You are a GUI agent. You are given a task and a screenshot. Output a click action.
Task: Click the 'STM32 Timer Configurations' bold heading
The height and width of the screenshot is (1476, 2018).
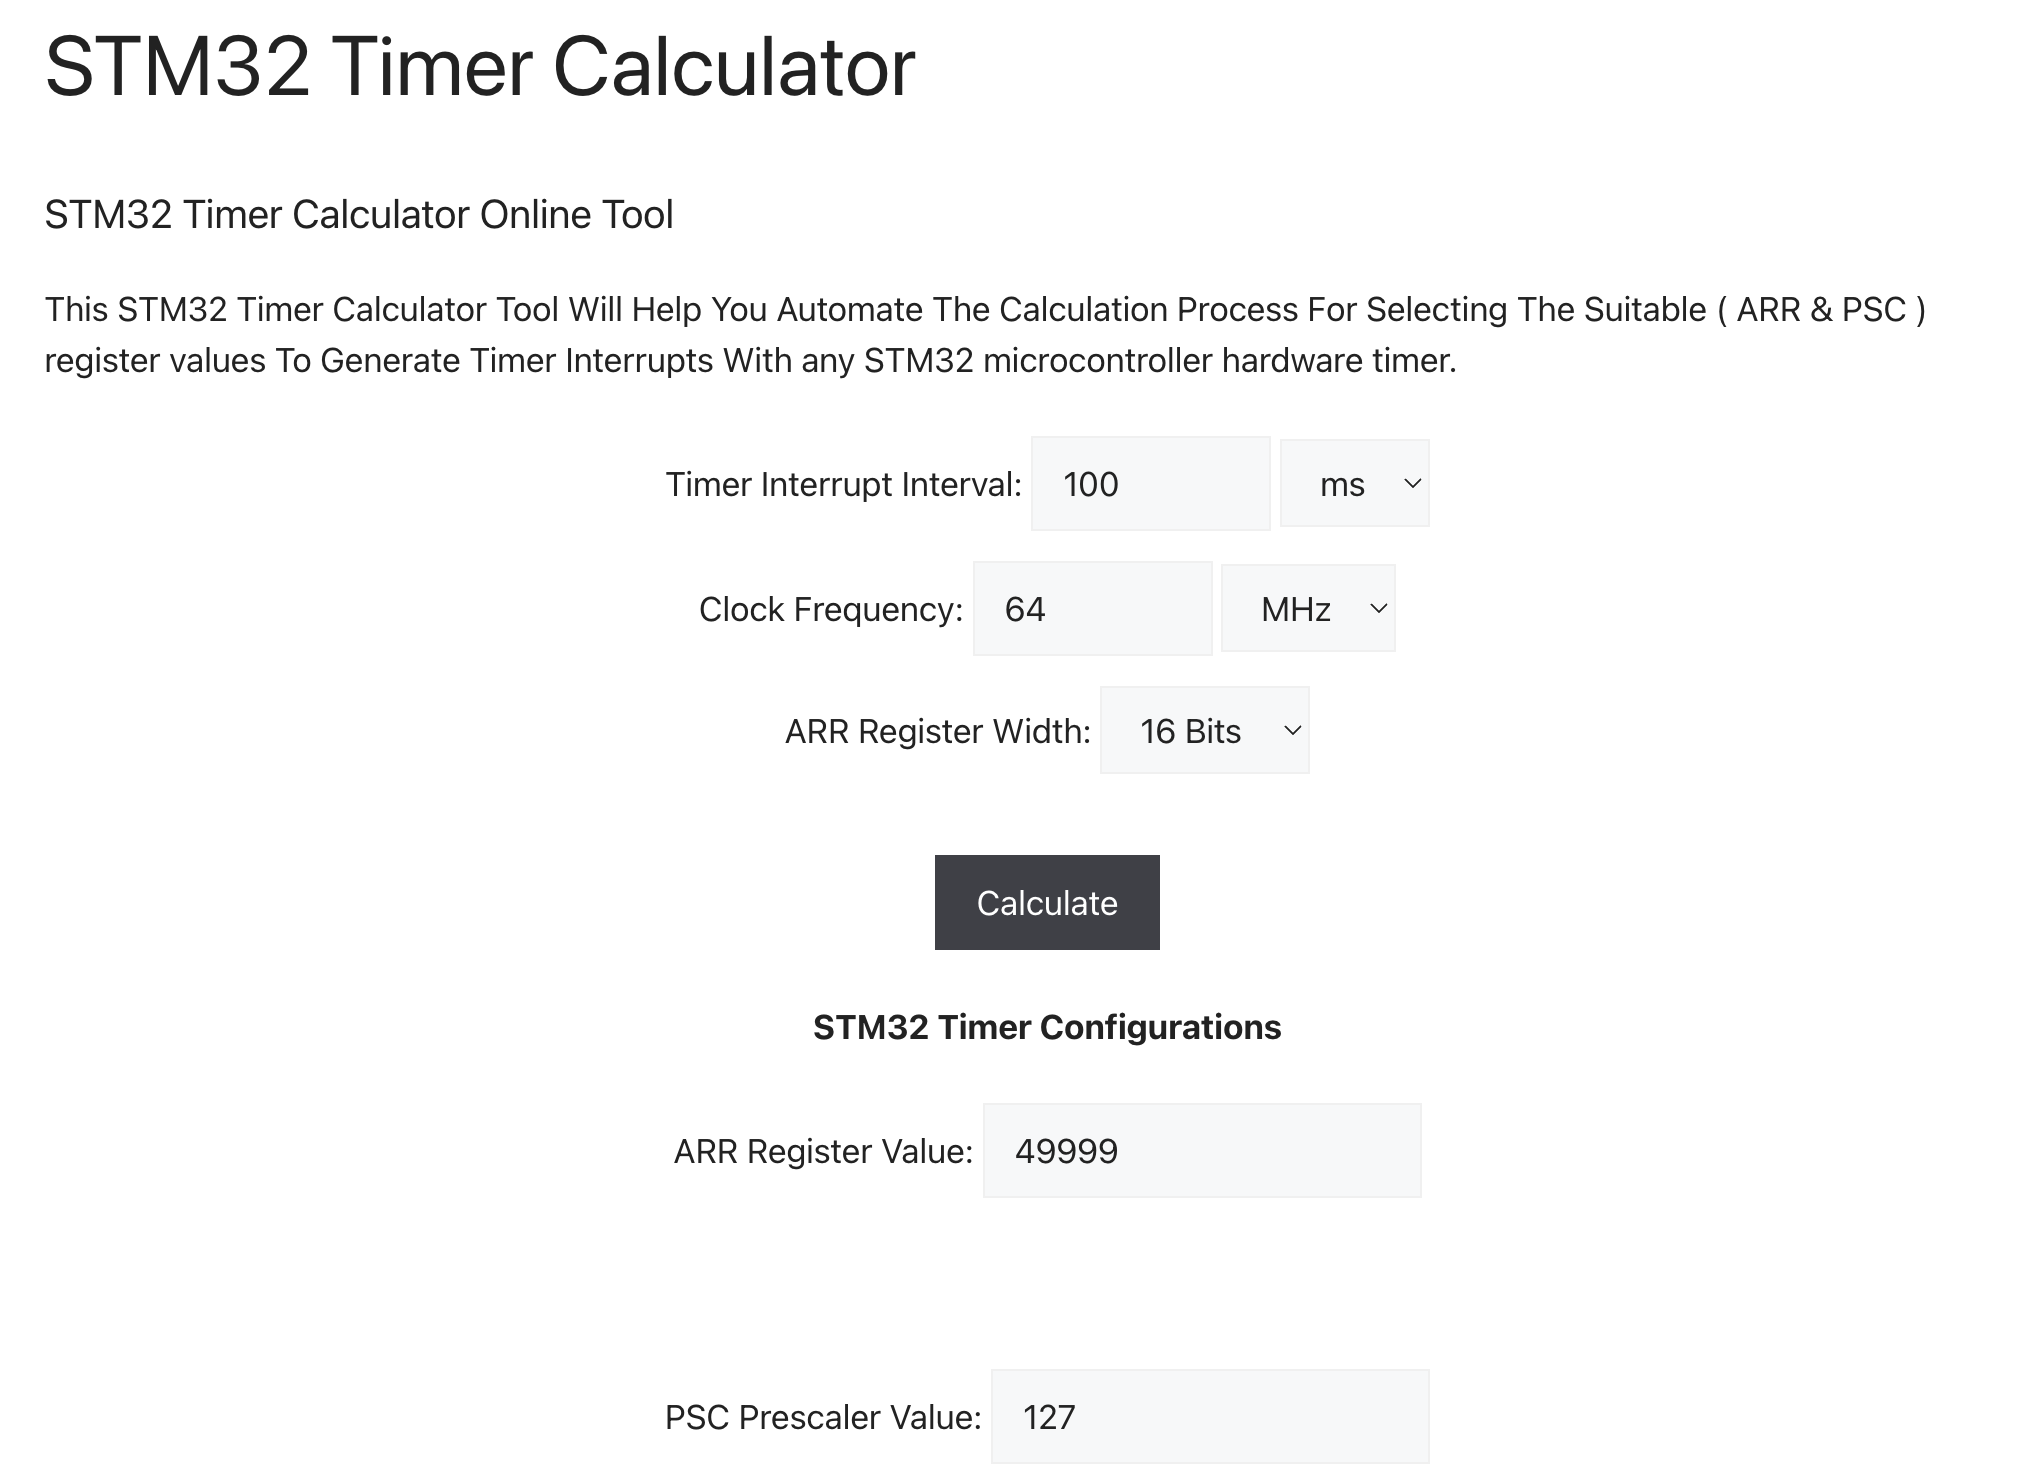[1047, 1027]
